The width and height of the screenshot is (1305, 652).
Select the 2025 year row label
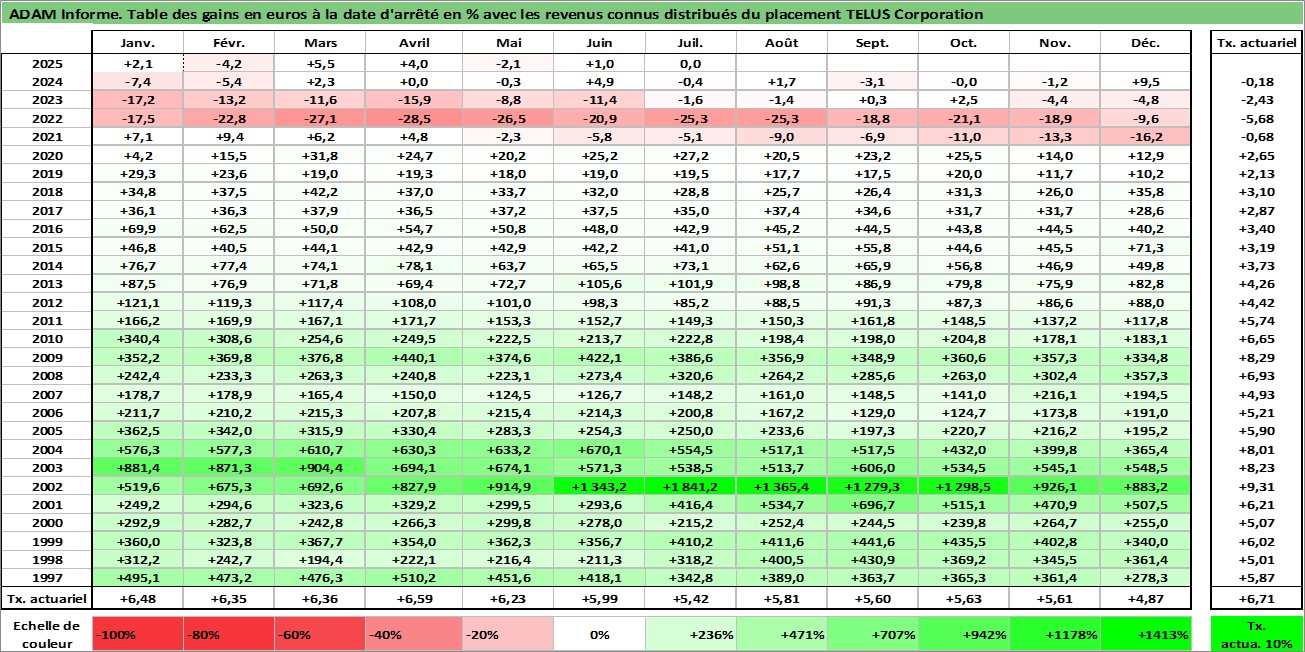click(46, 64)
